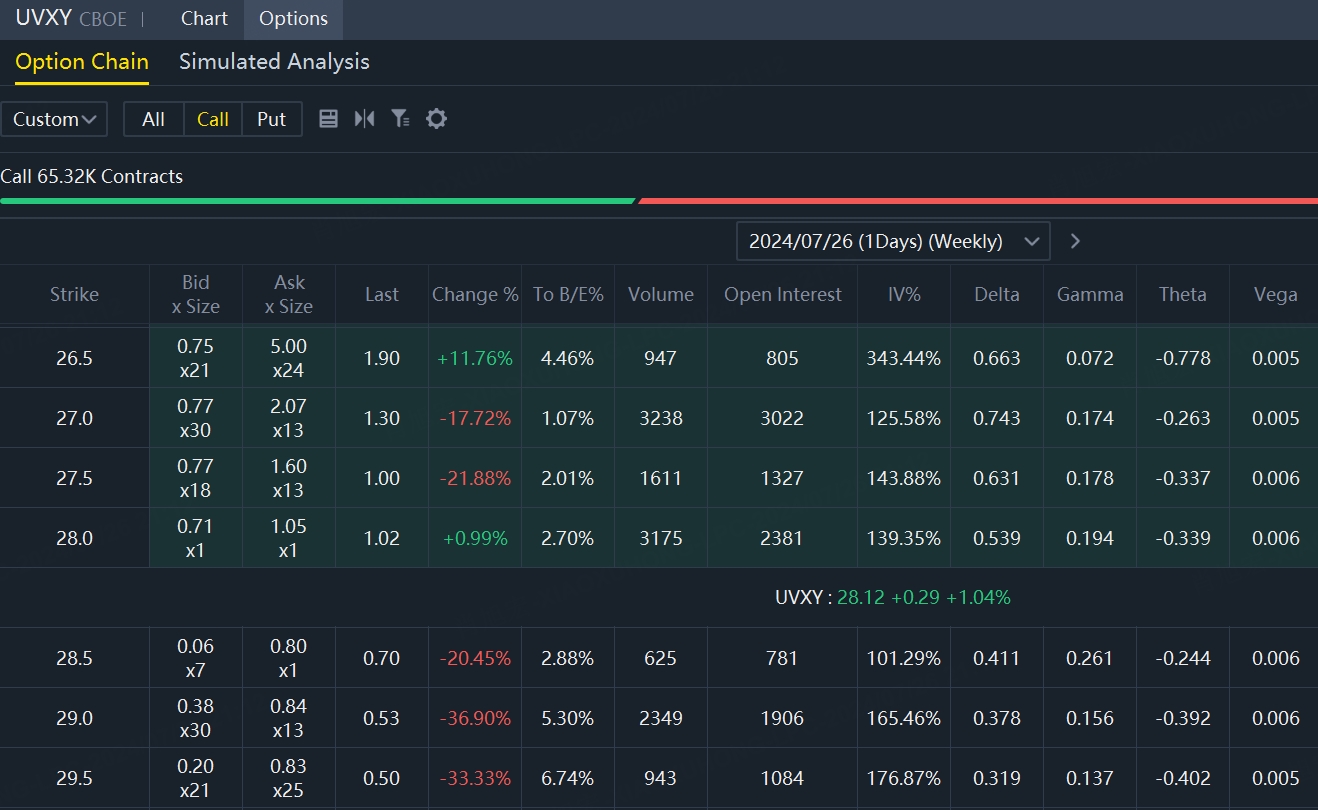Show Call options only
Image resolution: width=1318 pixels, height=810 pixels.
click(213, 119)
